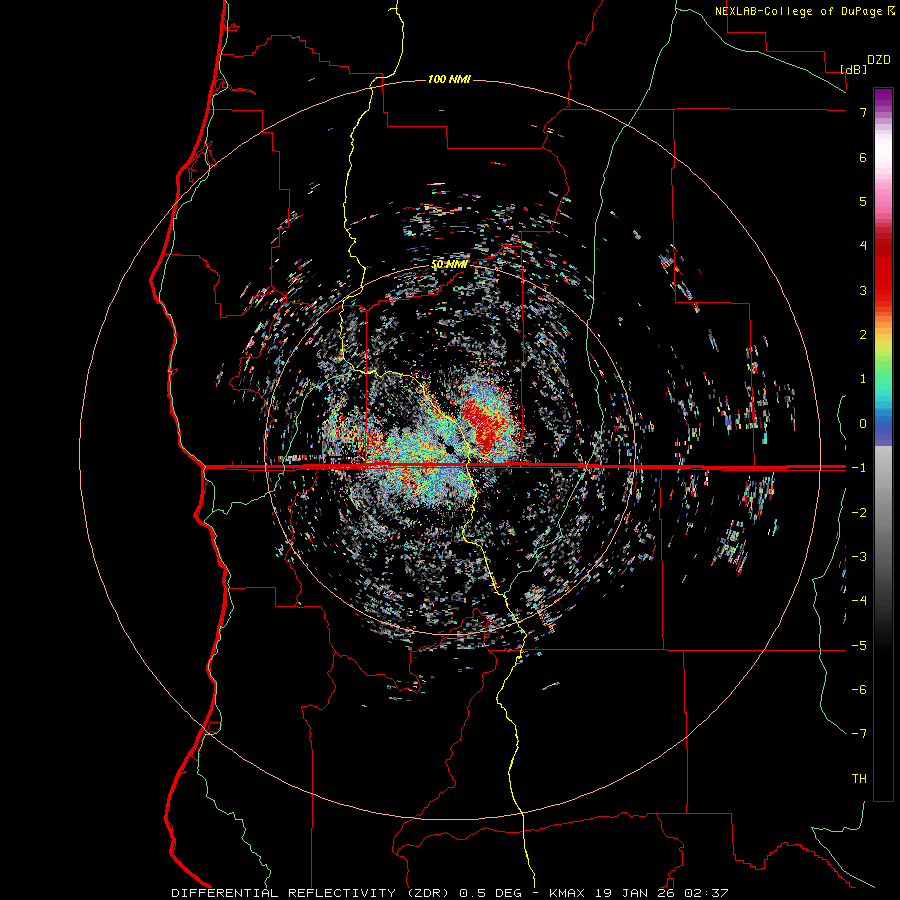
Task: Click the 2 value on color scale
Action: pyautogui.click(x=863, y=335)
